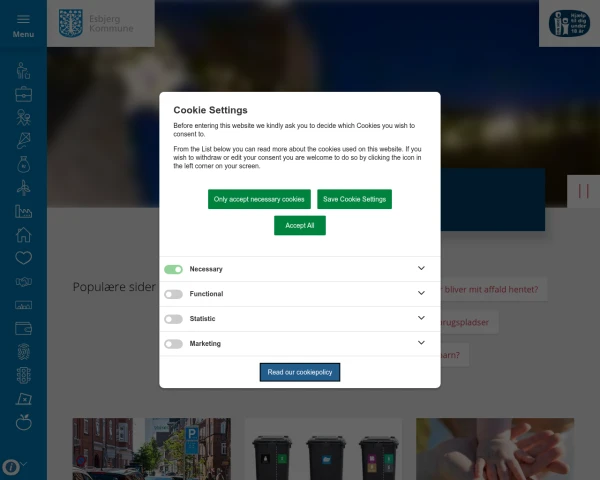Screen dimensions: 600x480
Task: Click the 'Cookie Settings' heading
Action: coord(210,110)
